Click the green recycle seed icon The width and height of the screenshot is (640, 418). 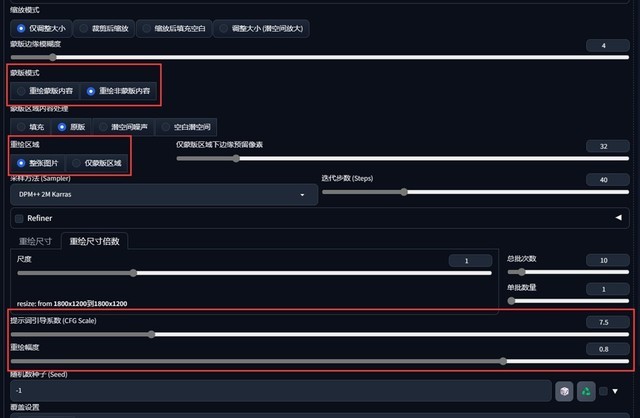(x=587, y=391)
